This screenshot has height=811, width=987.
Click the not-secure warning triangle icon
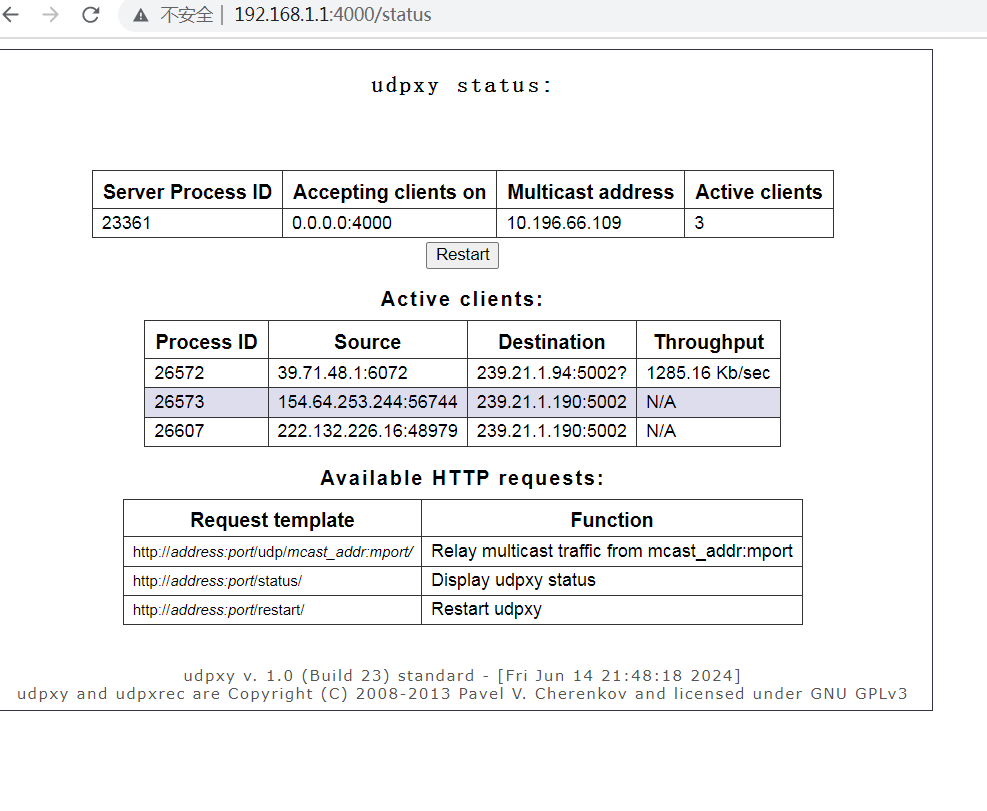141,16
